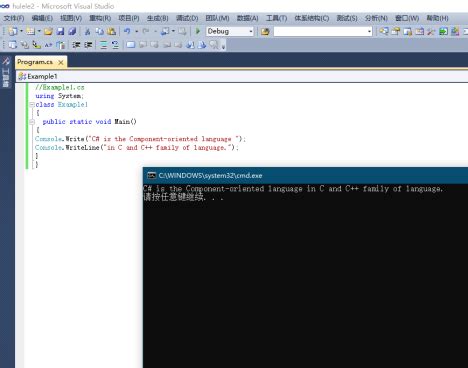The image size is (468, 368).
Task: Click the Extension Manager icon
Action: (455, 31)
